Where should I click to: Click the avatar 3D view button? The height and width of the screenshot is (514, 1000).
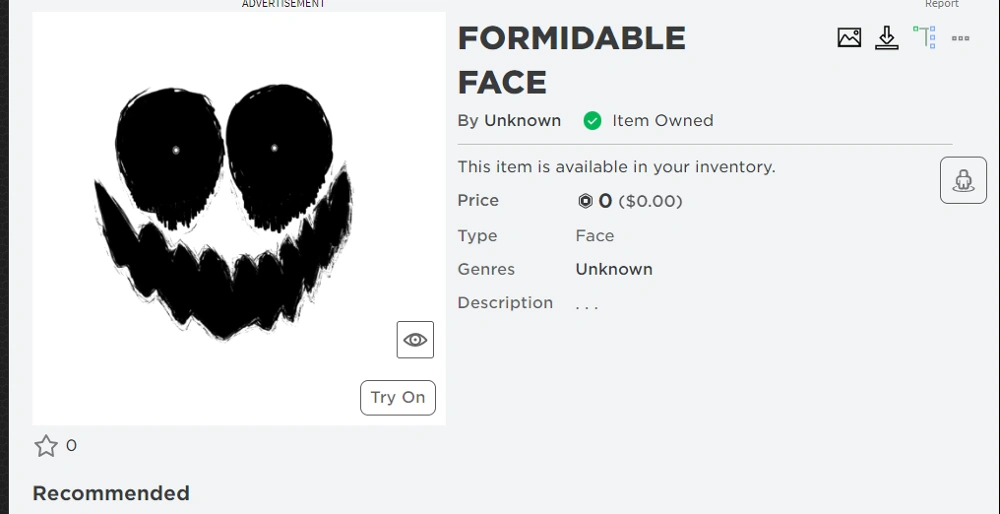(963, 181)
